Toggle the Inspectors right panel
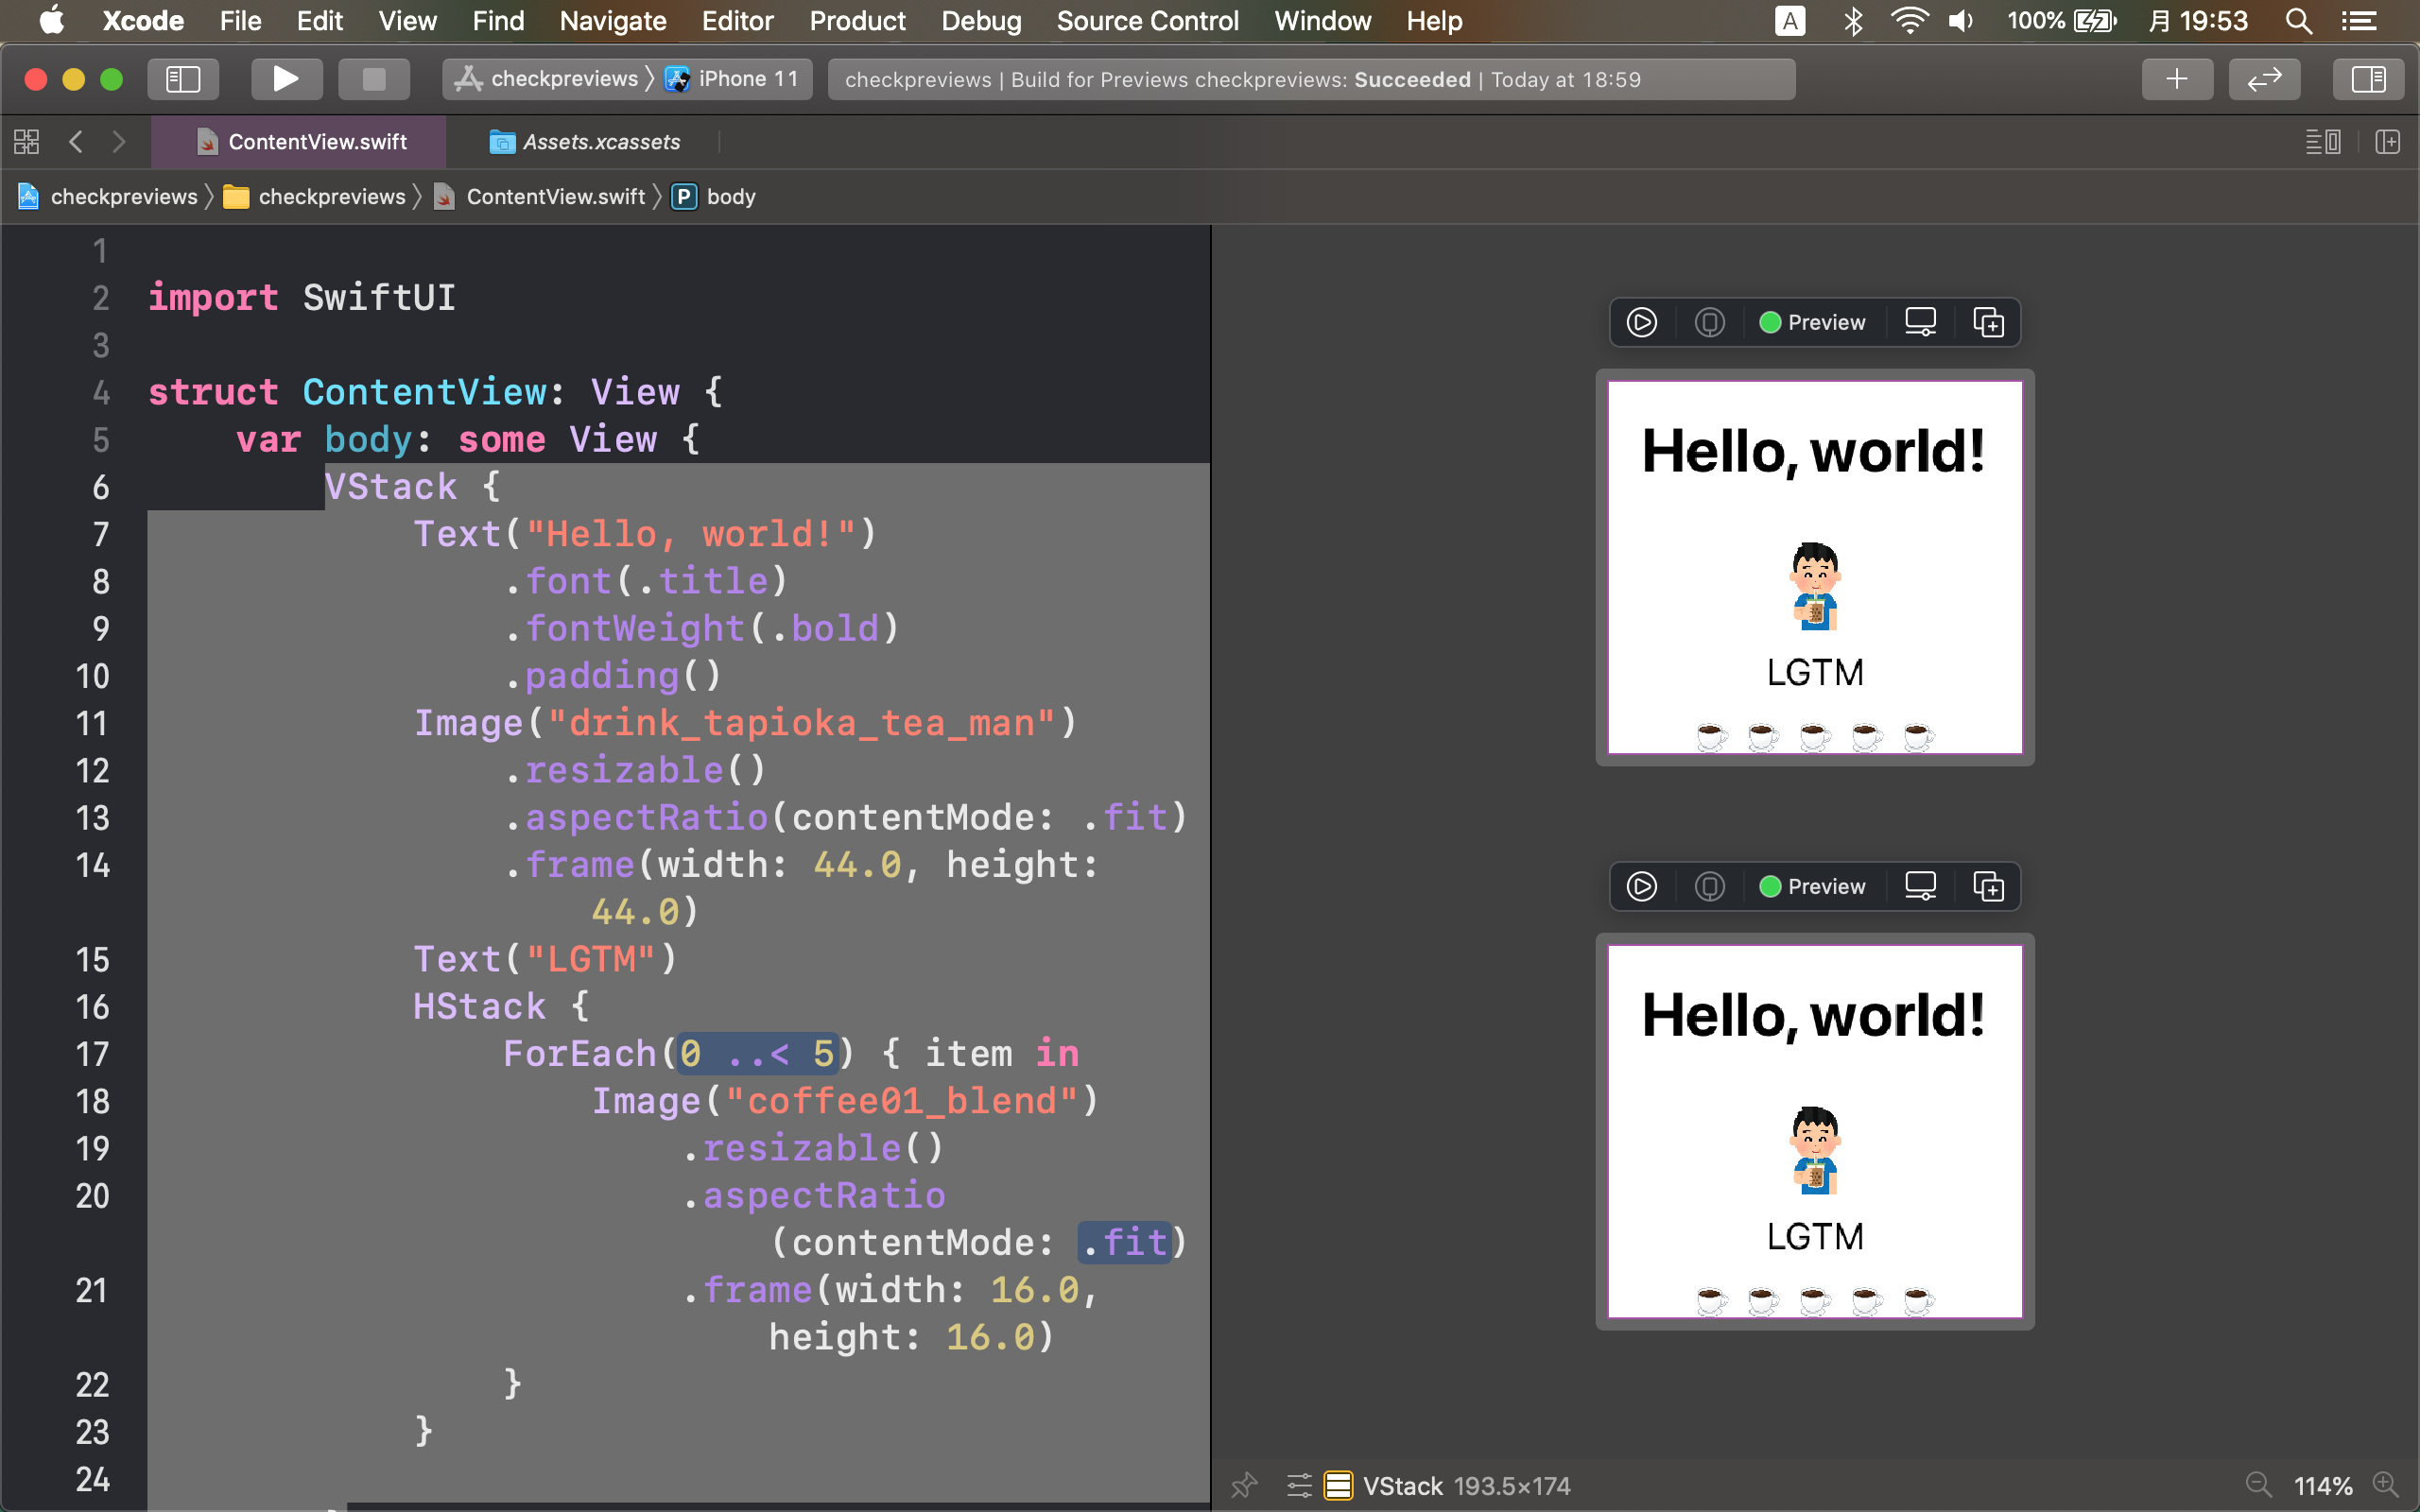The width and height of the screenshot is (2420, 1512). coord(2367,79)
